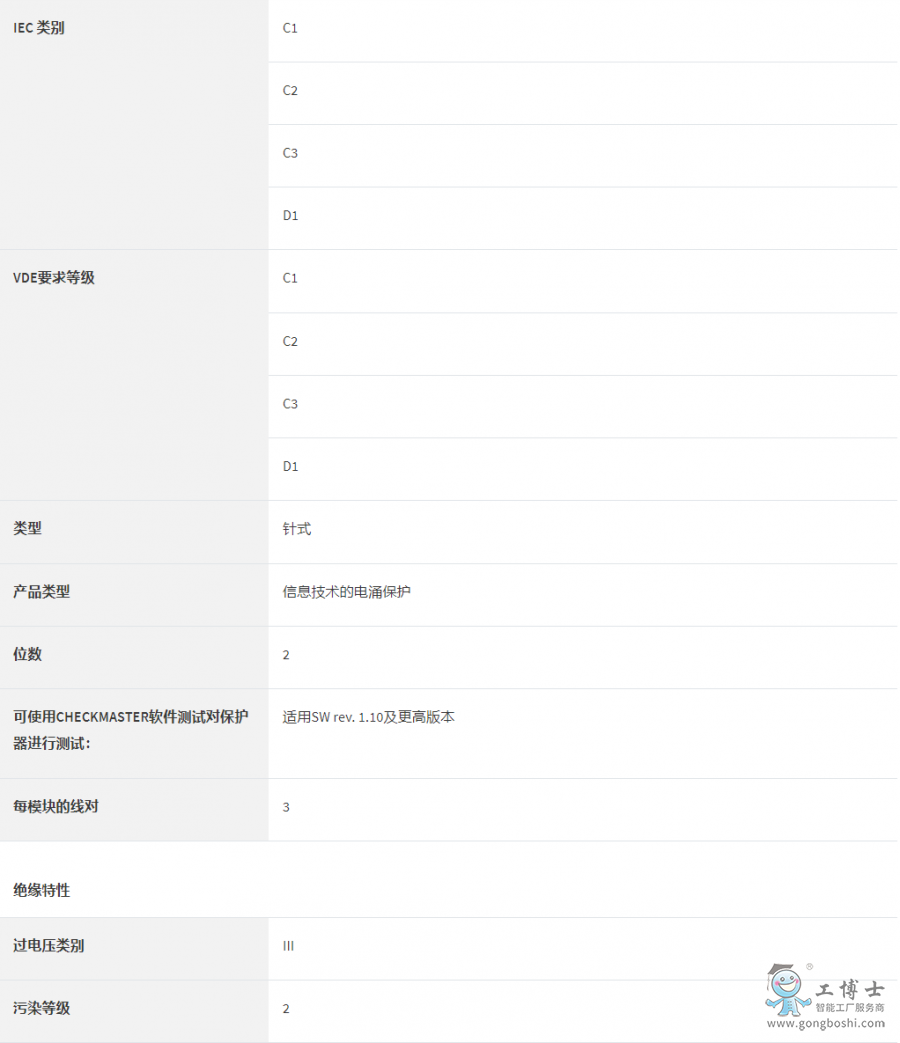
Task: Click the 绝缘特性 section heading
Action: (42, 889)
